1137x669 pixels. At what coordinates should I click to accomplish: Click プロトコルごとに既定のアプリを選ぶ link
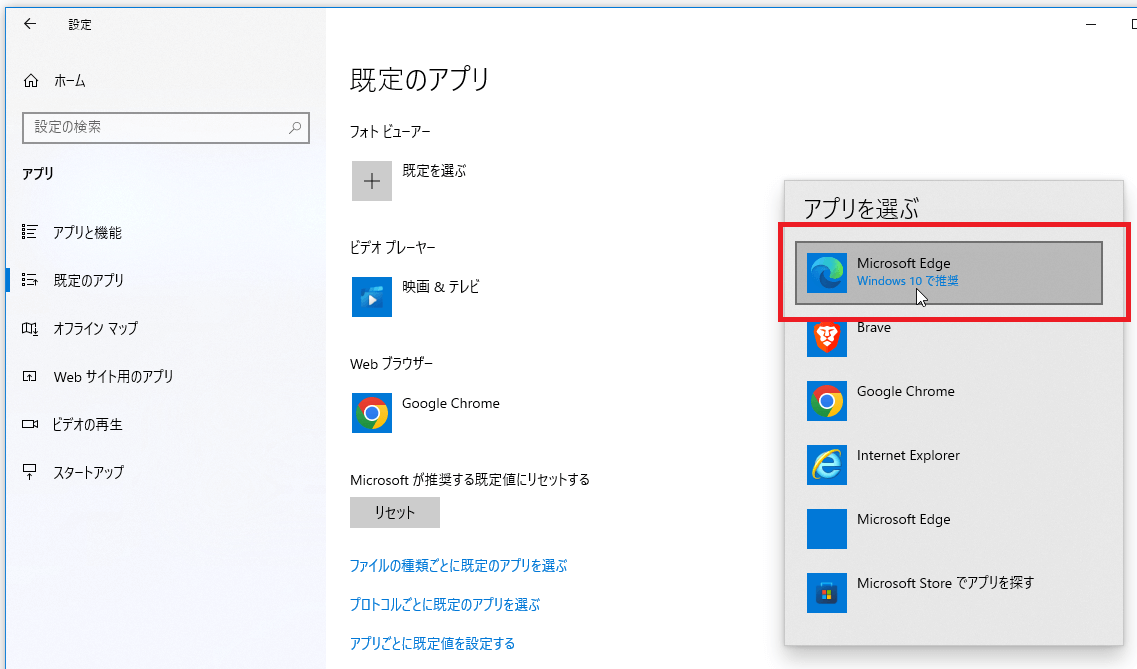444,605
